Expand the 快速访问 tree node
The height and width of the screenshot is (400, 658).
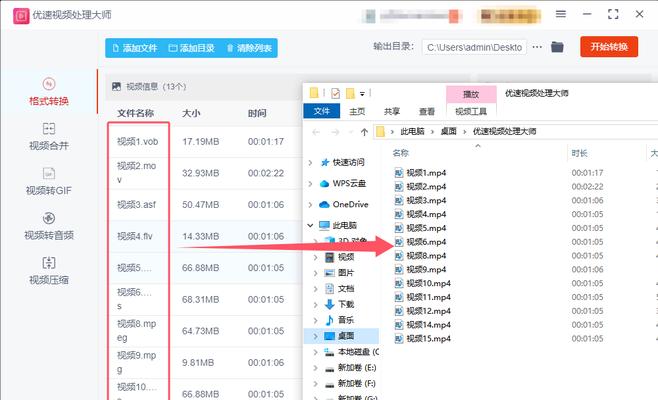click(x=311, y=162)
